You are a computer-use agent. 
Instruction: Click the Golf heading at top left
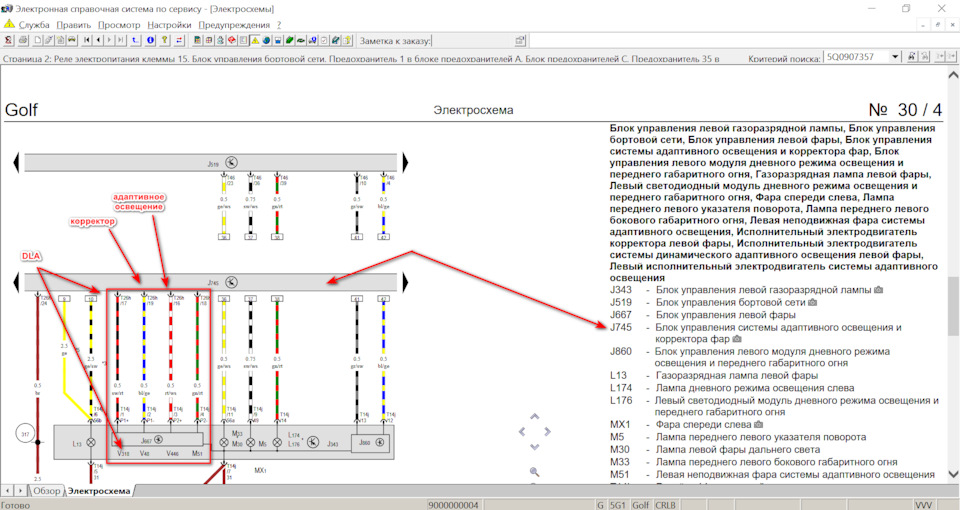point(21,110)
